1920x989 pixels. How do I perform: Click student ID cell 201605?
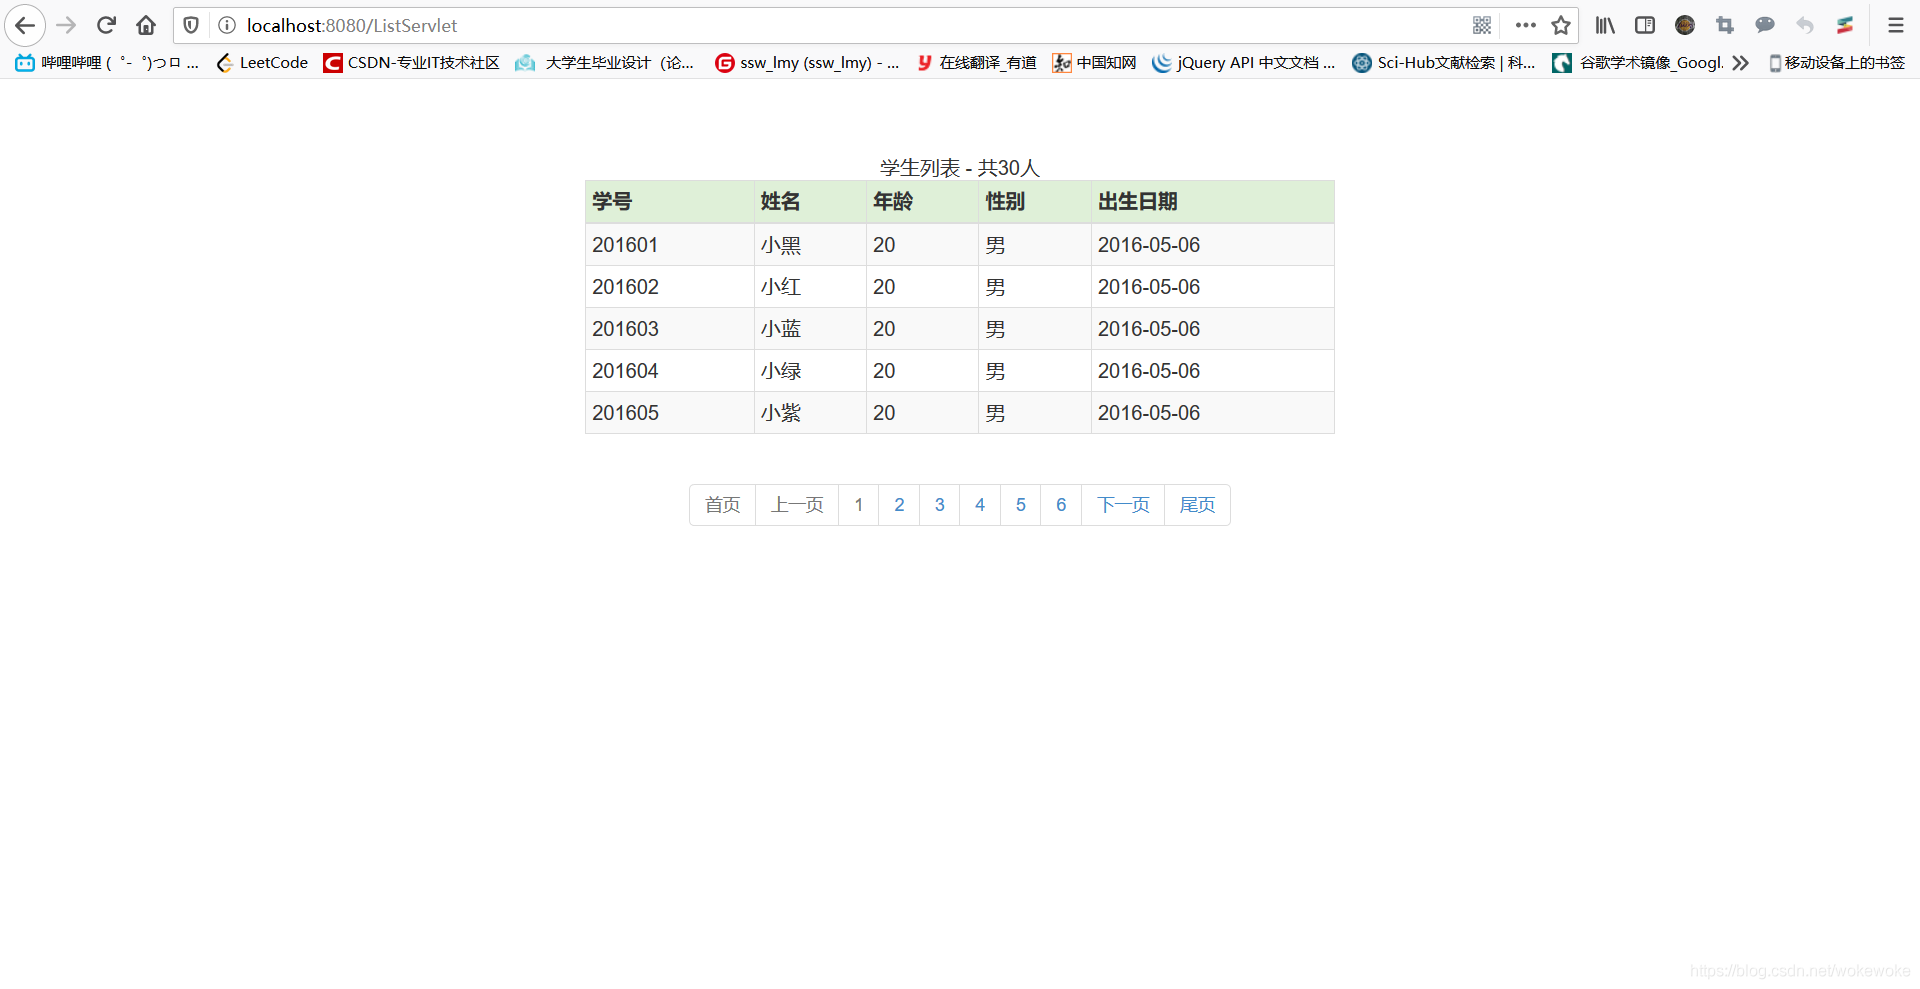(670, 413)
